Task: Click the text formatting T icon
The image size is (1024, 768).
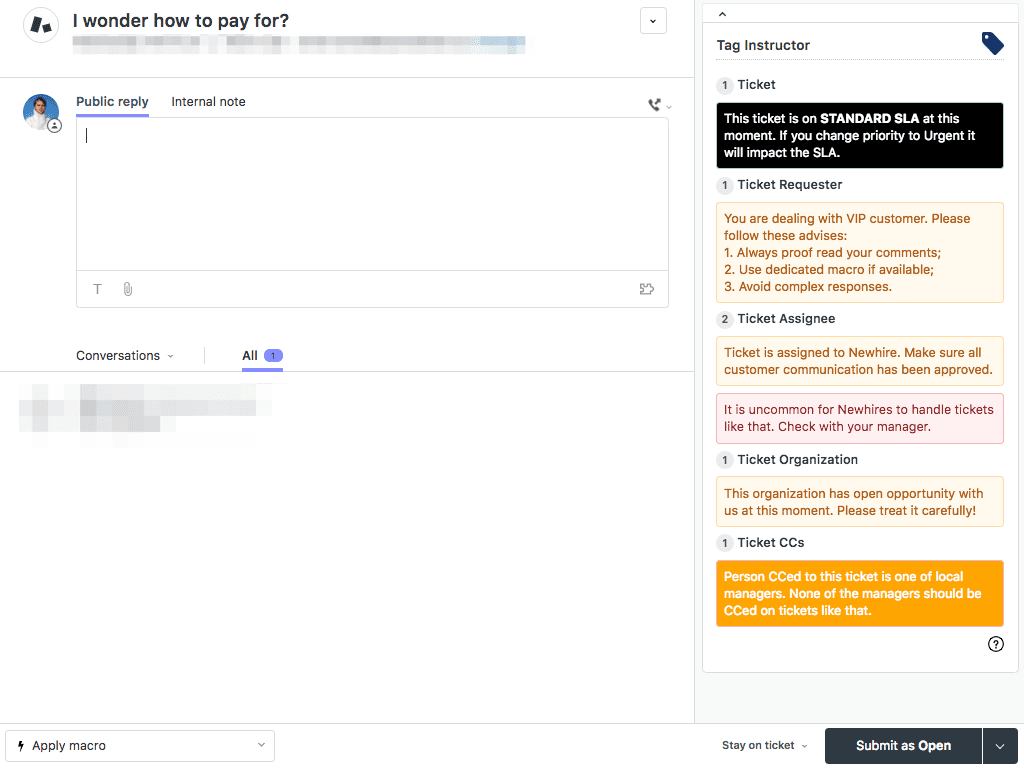Action: (x=98, y=289)
